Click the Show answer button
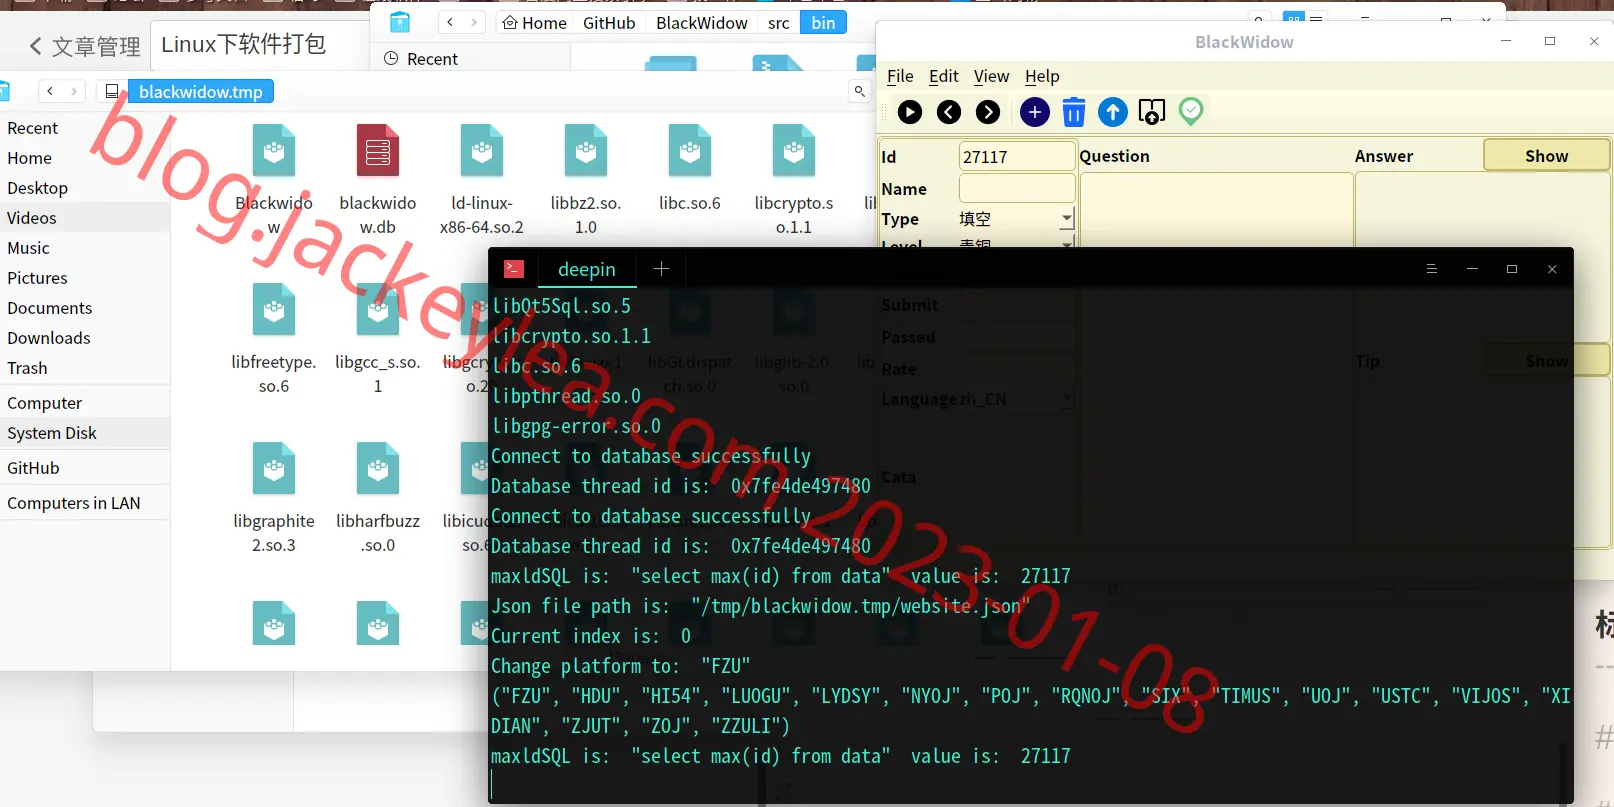 1546,155
